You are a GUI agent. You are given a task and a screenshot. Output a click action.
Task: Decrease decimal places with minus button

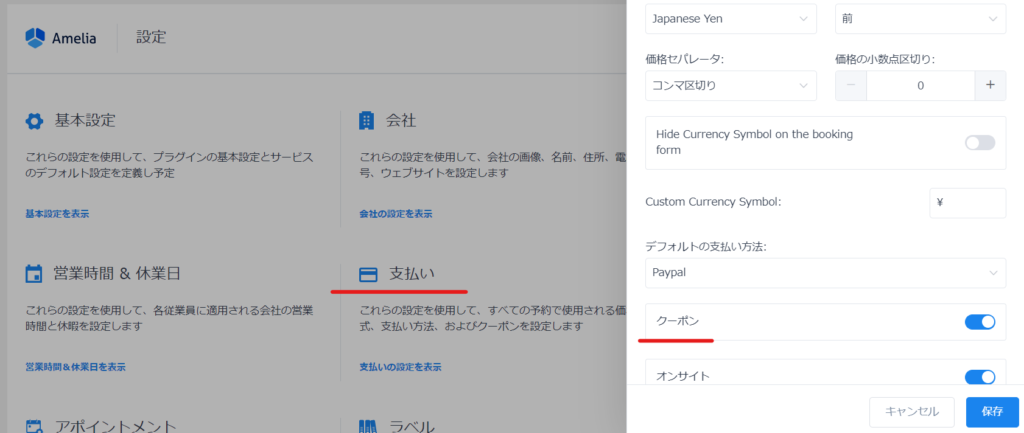(x=851, y=85)
